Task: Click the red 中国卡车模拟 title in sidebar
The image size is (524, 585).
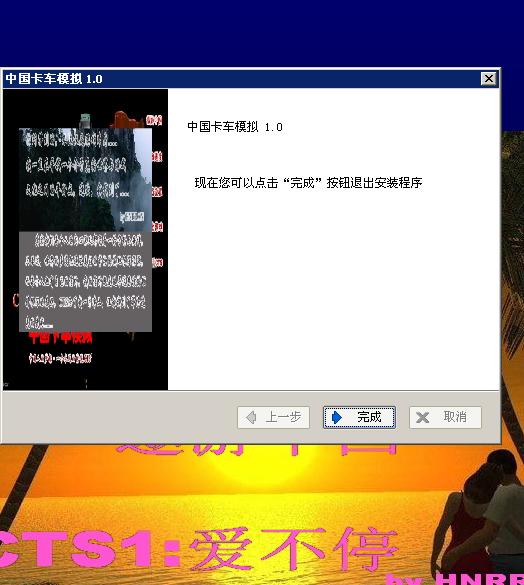Action: (x=60, y=338)
